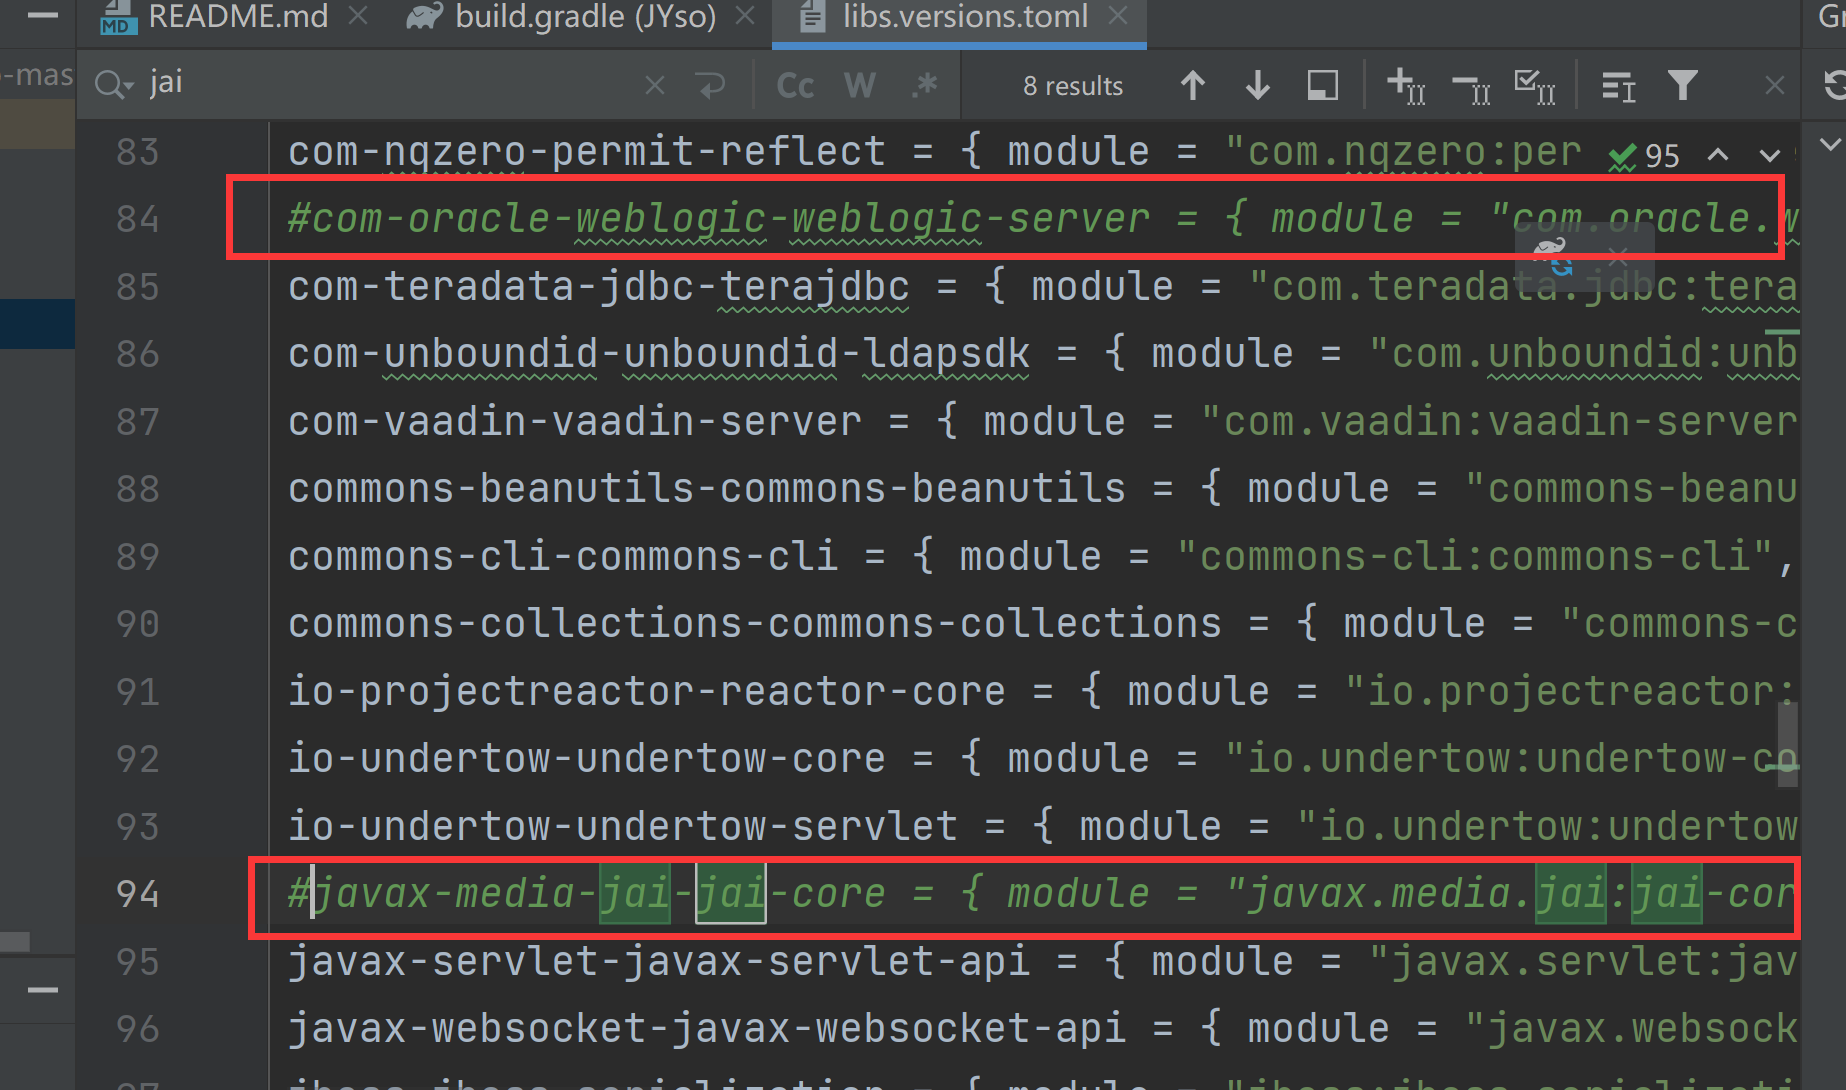Jump to next highlighted problem
Screen dimensions: 1846x1090
coord(1770,155)
